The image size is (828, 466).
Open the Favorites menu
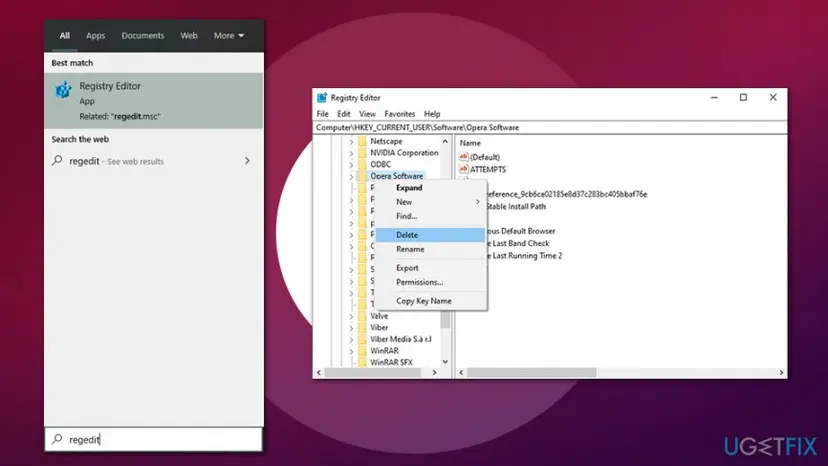tap(400, 114)
